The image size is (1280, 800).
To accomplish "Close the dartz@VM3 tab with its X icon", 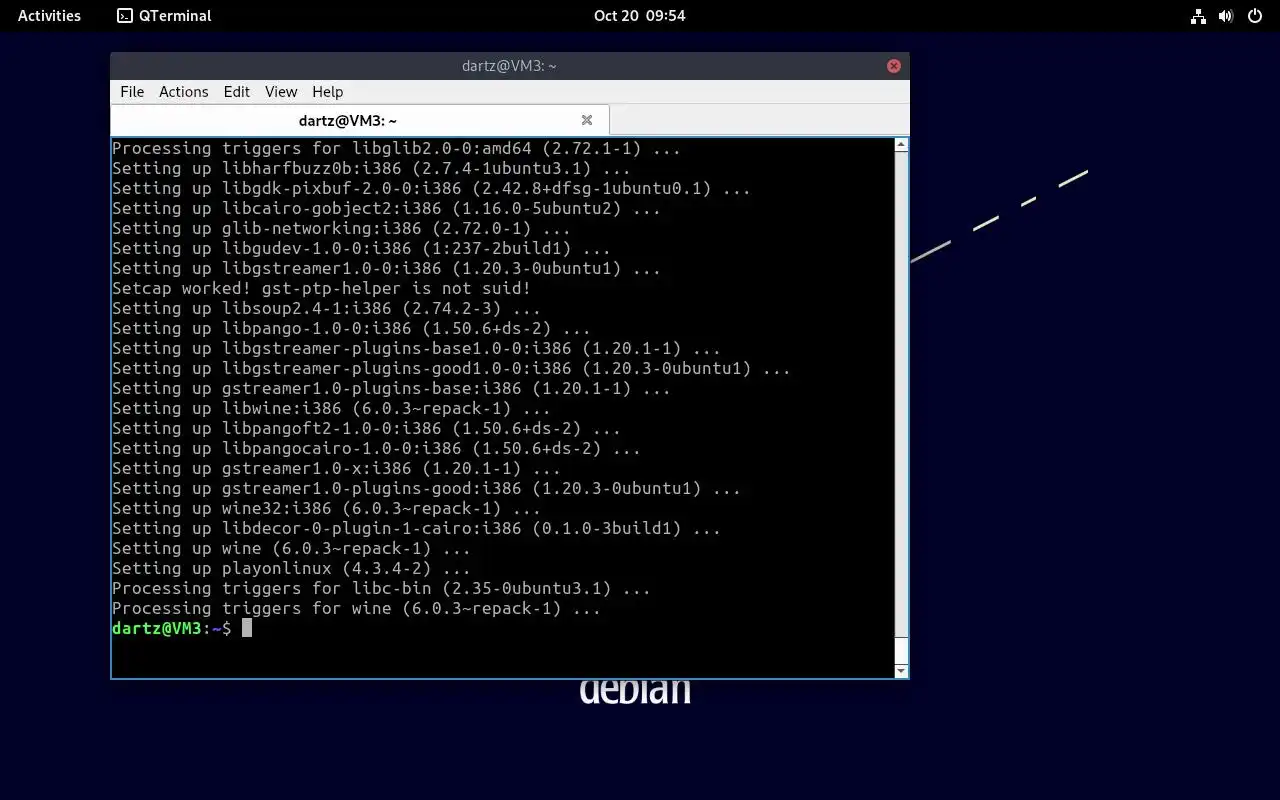I will click(587, 120).
